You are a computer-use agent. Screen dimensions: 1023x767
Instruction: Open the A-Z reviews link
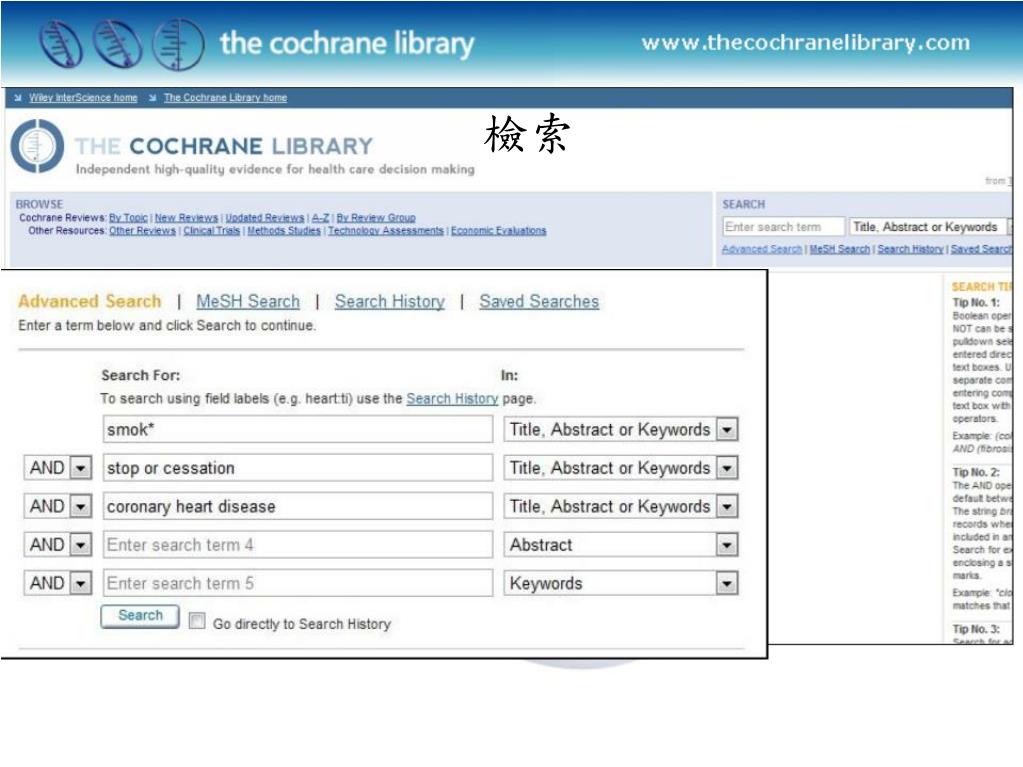coord(320,218)
